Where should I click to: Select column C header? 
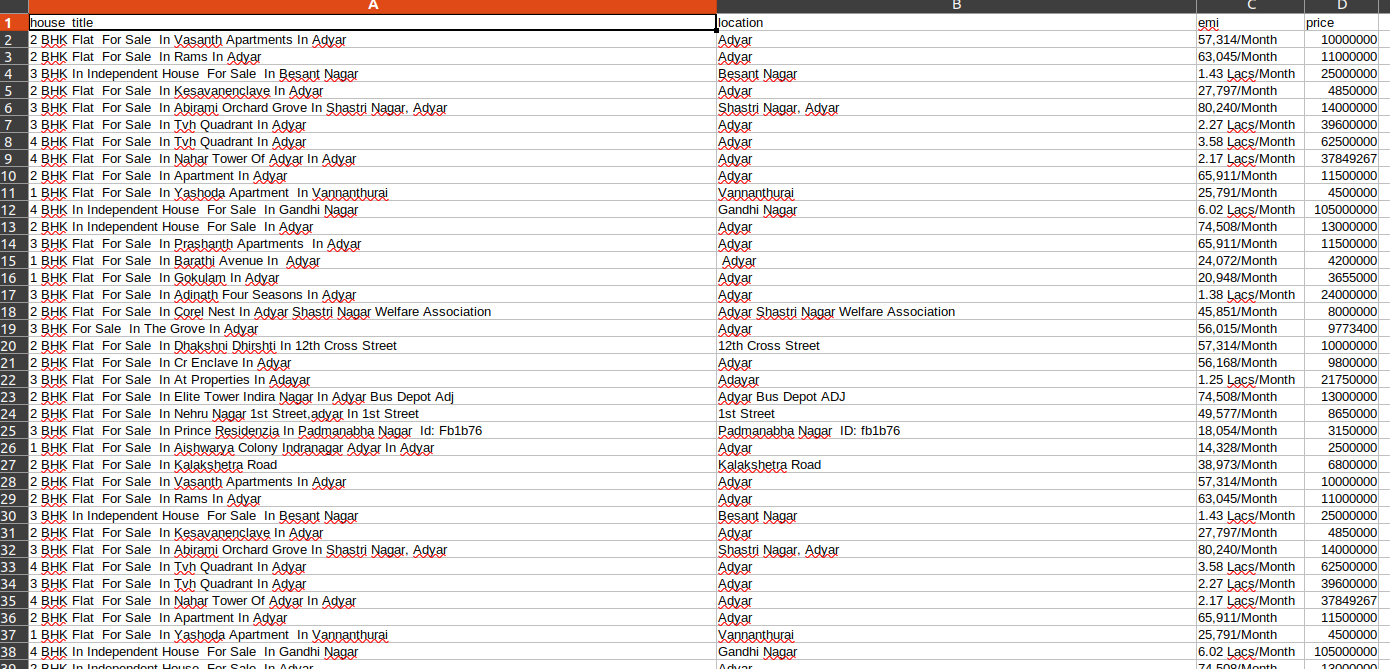(1250, 6)
